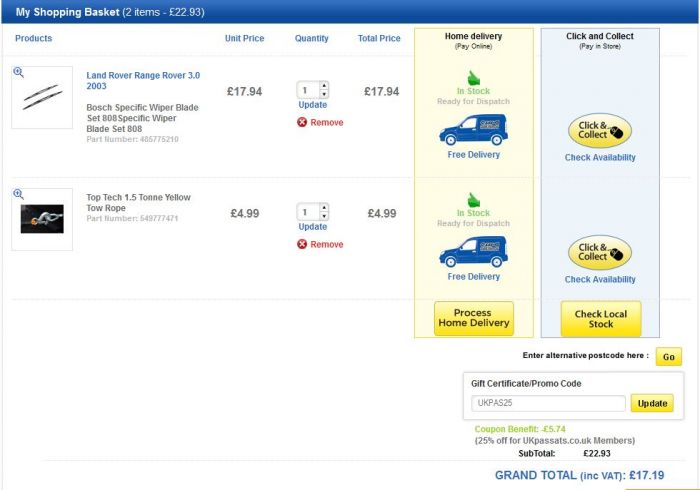
Task: Click magnifier icon on wiper blade image
Action: click(18, 72)
